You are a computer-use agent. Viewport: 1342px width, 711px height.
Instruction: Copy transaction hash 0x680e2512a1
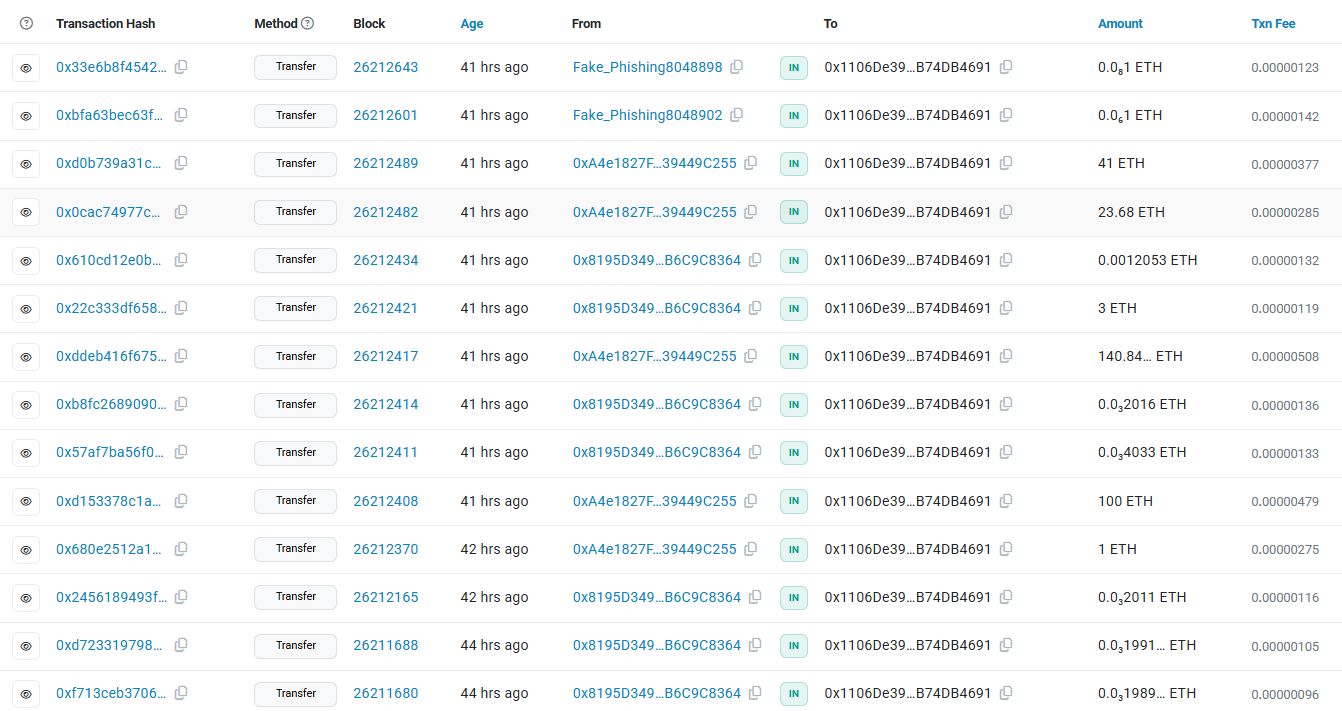point(181,549)
